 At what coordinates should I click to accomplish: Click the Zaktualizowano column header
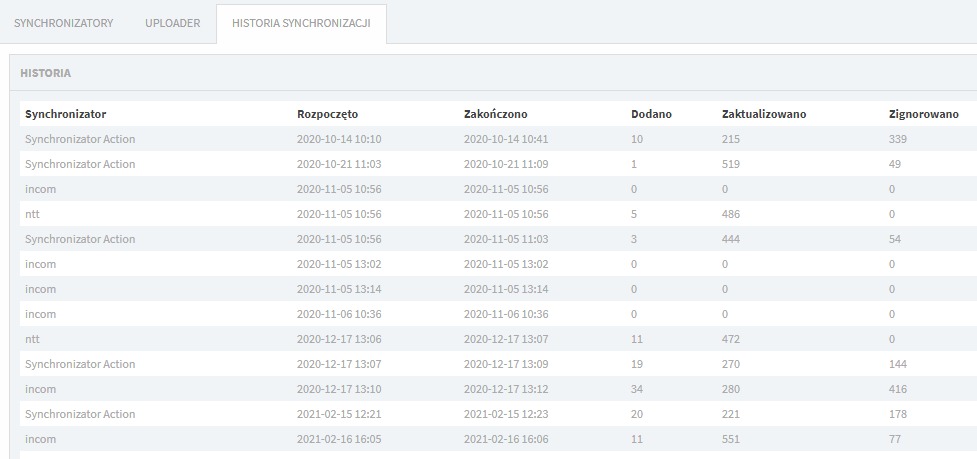[x=764, y=115]
